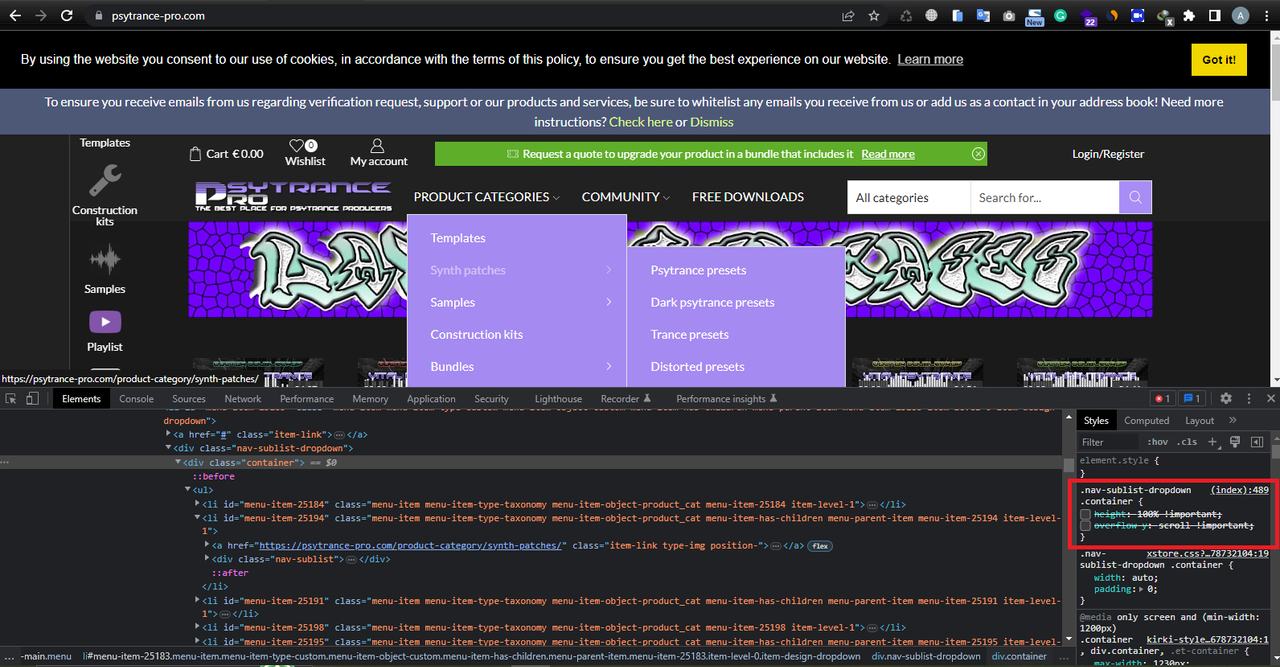Toggle the .cls class editor button
The height and width of the screenshot is (667, 1280).
click(1187, 441)
